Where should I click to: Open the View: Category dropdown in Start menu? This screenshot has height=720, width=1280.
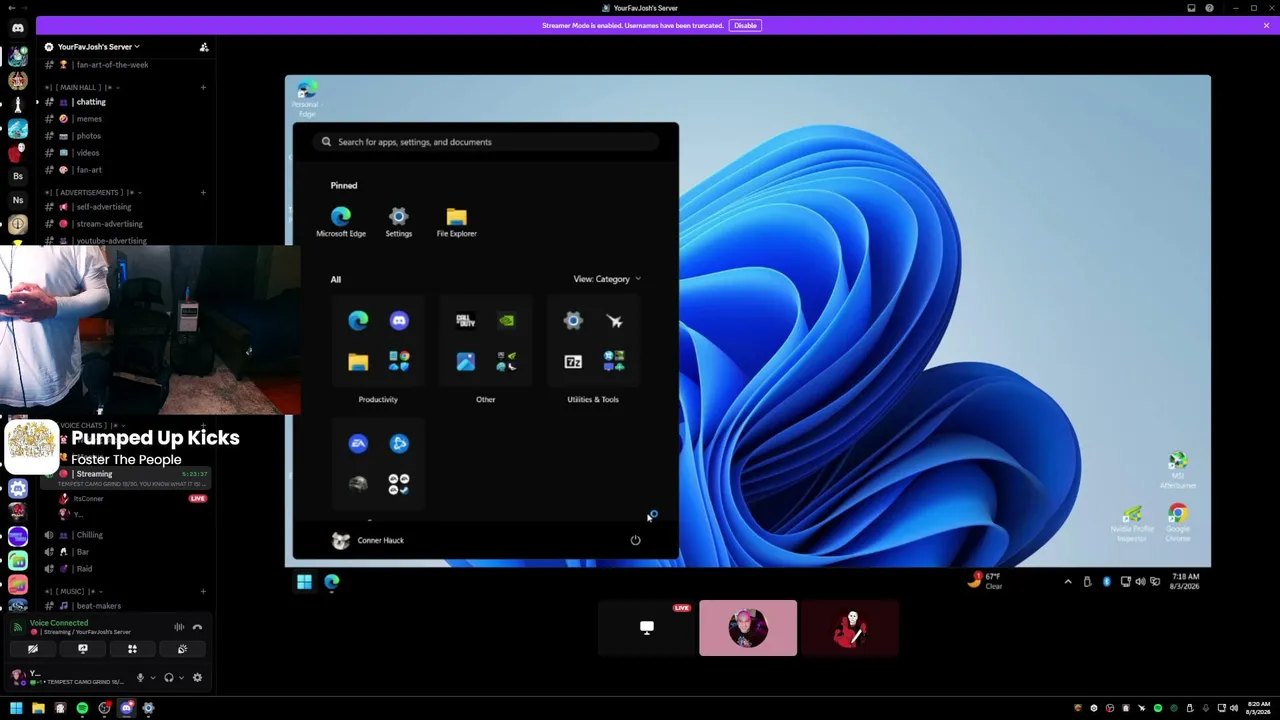(x=607, y=279)
